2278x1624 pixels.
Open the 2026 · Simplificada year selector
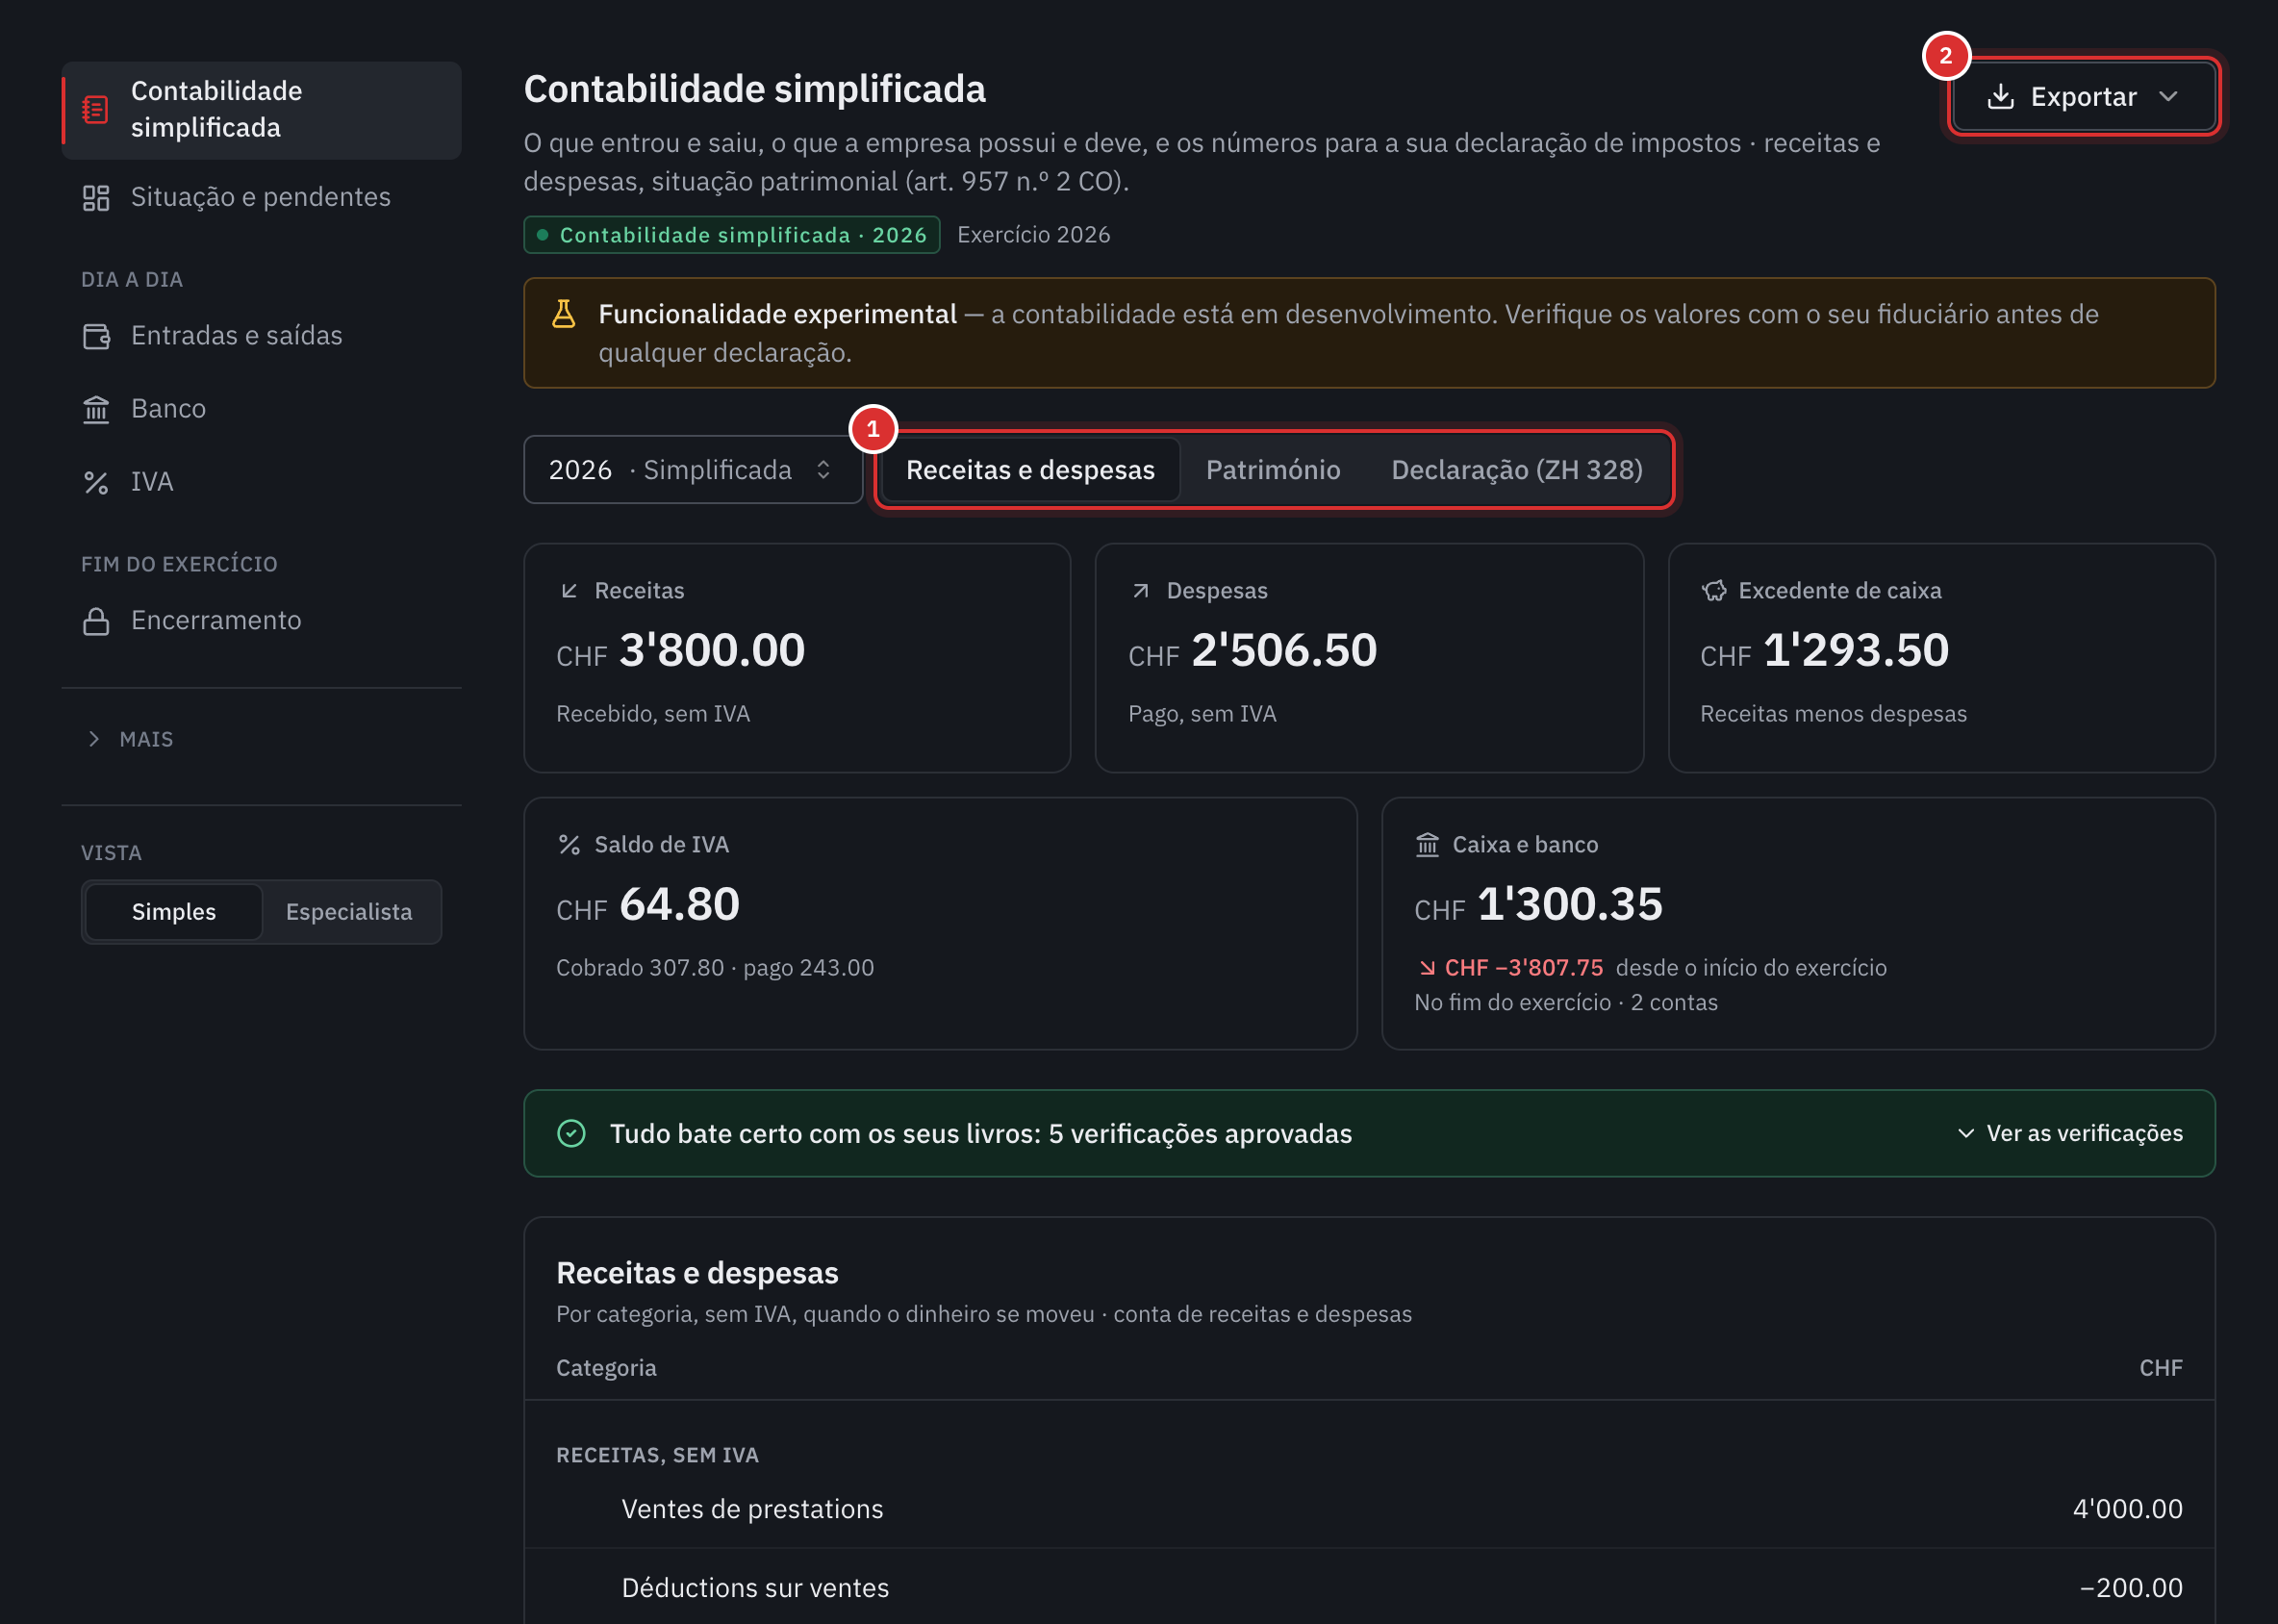point(693,470)
